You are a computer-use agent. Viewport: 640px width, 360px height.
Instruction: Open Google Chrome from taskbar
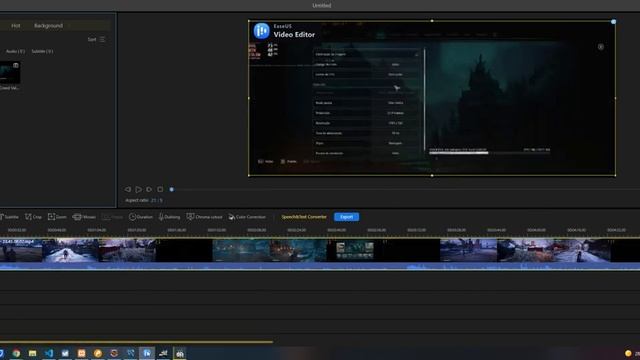(16, 353)
